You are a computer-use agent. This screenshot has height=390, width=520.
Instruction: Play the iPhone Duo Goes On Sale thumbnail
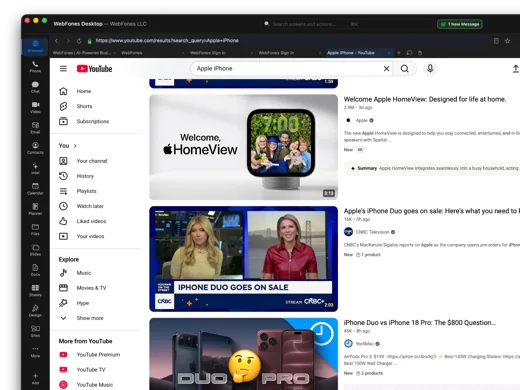pos(244,259)
